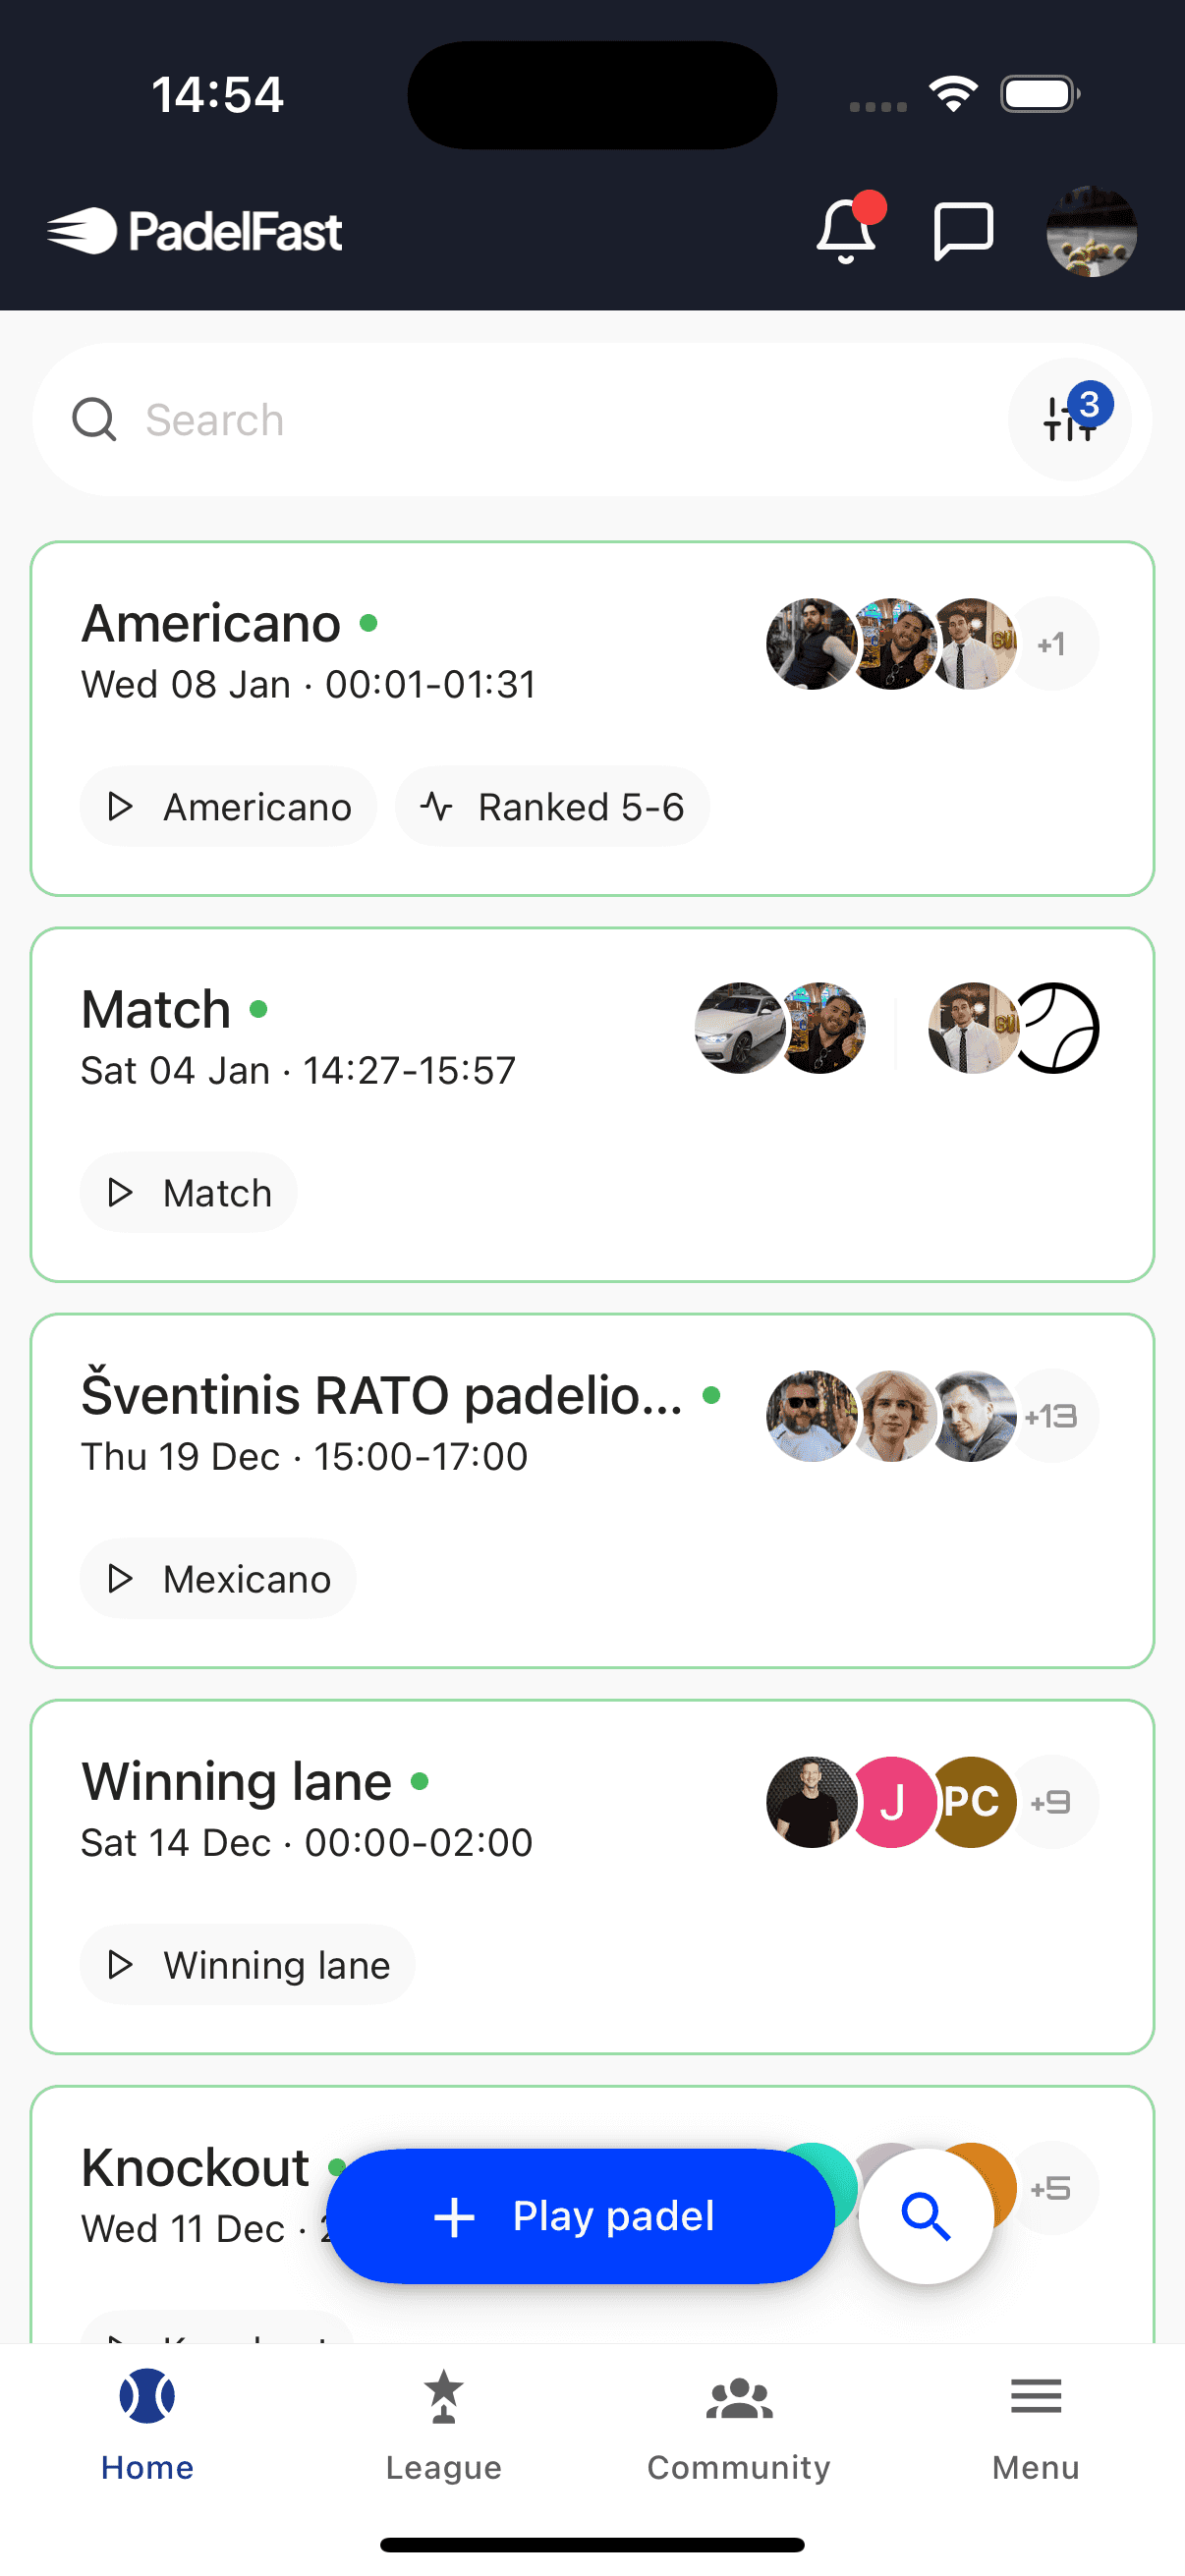Tap the Play padel button

(x=580, y=2216)
